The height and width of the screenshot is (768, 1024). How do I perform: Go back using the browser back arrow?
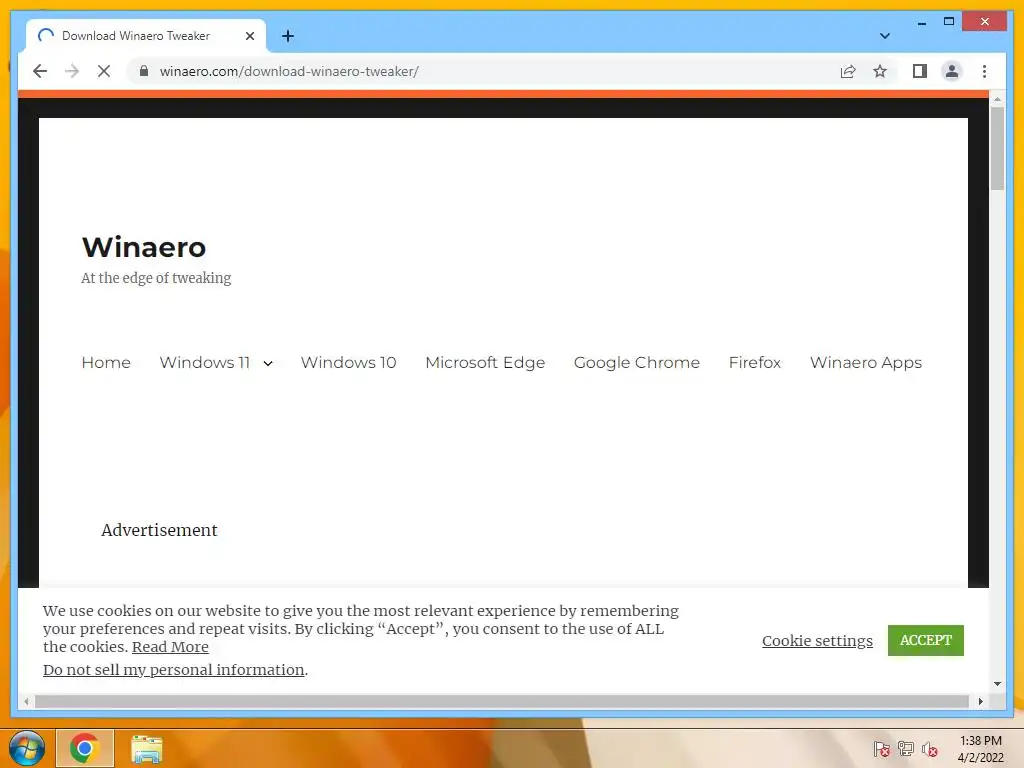coord(40,71)
